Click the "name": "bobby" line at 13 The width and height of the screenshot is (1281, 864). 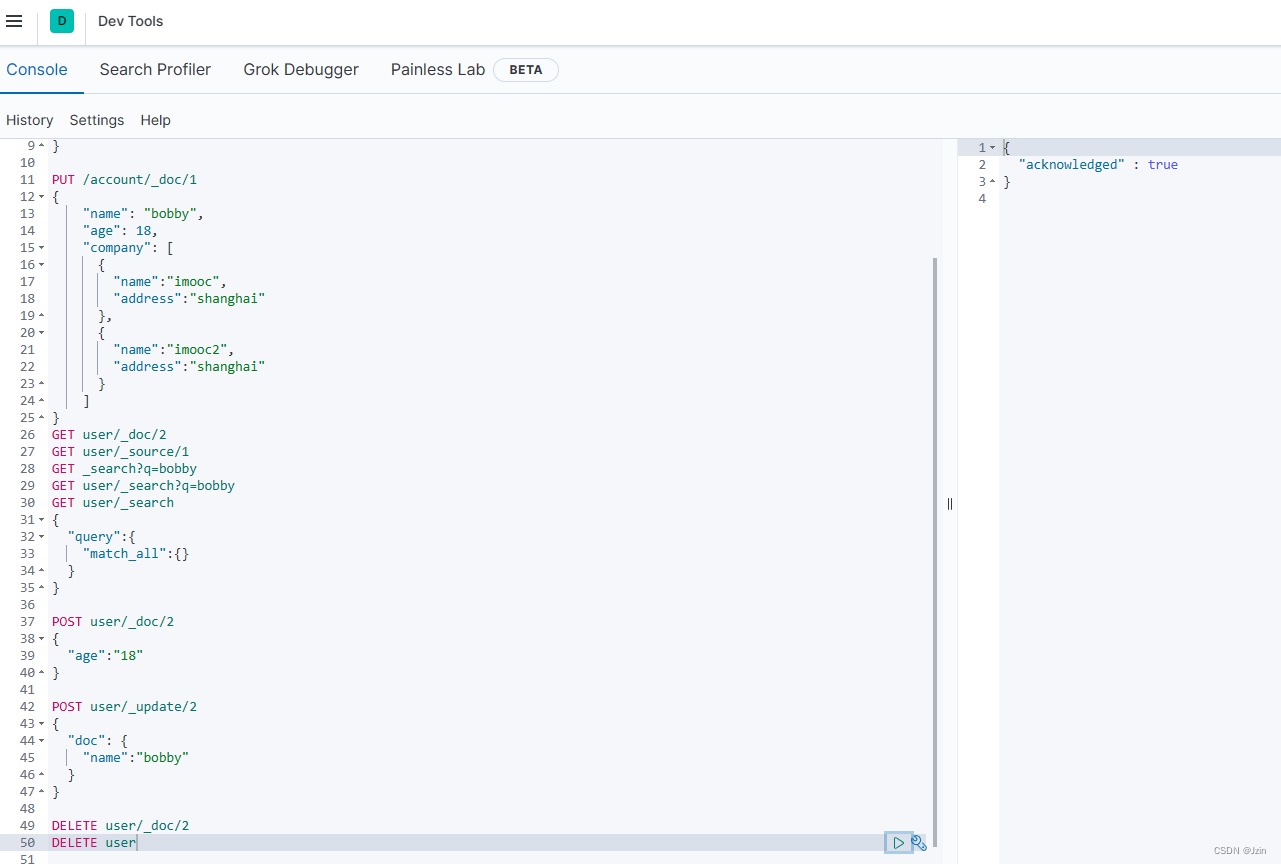click(144, 214)
